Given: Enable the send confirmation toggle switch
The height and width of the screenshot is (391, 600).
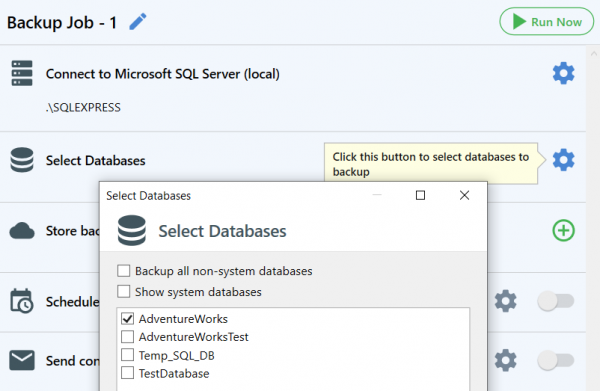Looking at the screenshot, I should tap(556, 360).
